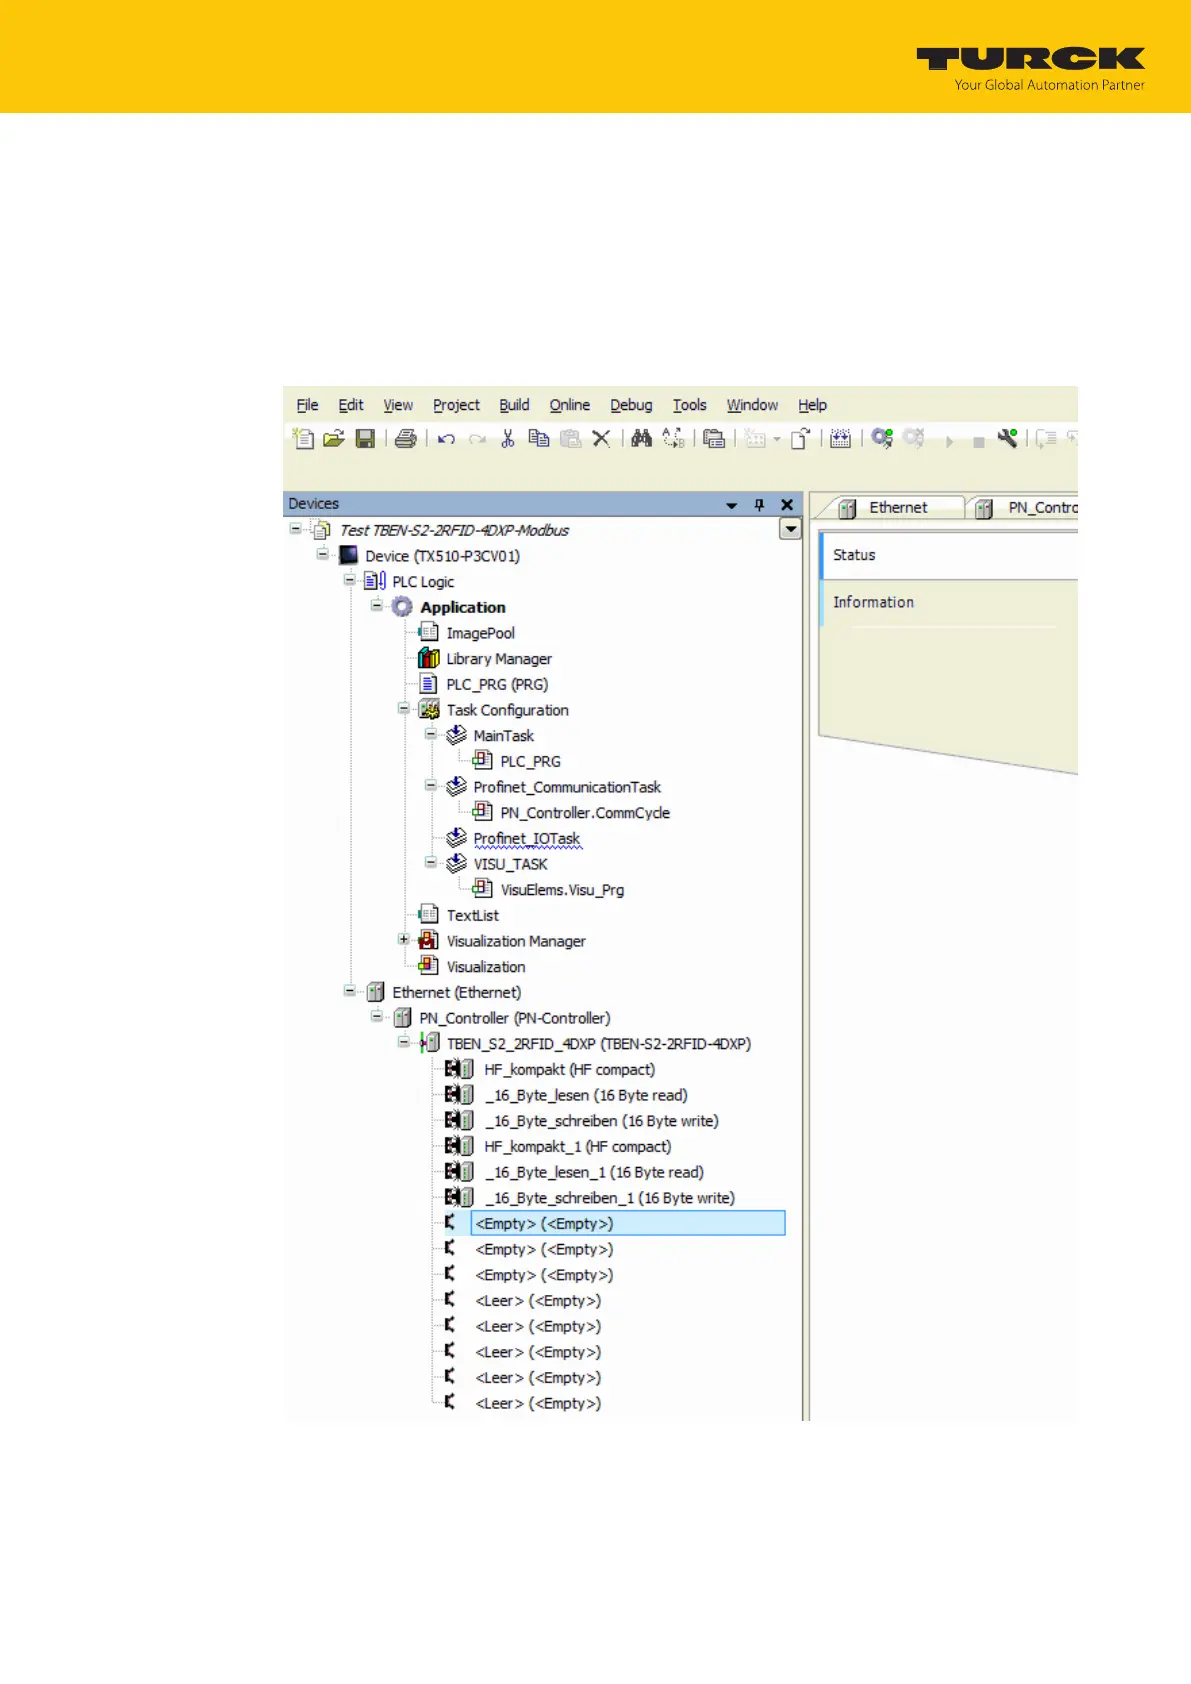Viewport: 1191px width, 1684px height.
Task: Select the last <Leer> (<Empty>) slot
Action: pos(538,1403)
